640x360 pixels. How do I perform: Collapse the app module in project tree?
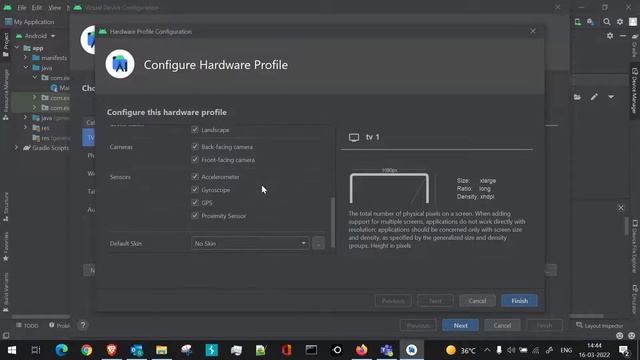click(17, 48)
